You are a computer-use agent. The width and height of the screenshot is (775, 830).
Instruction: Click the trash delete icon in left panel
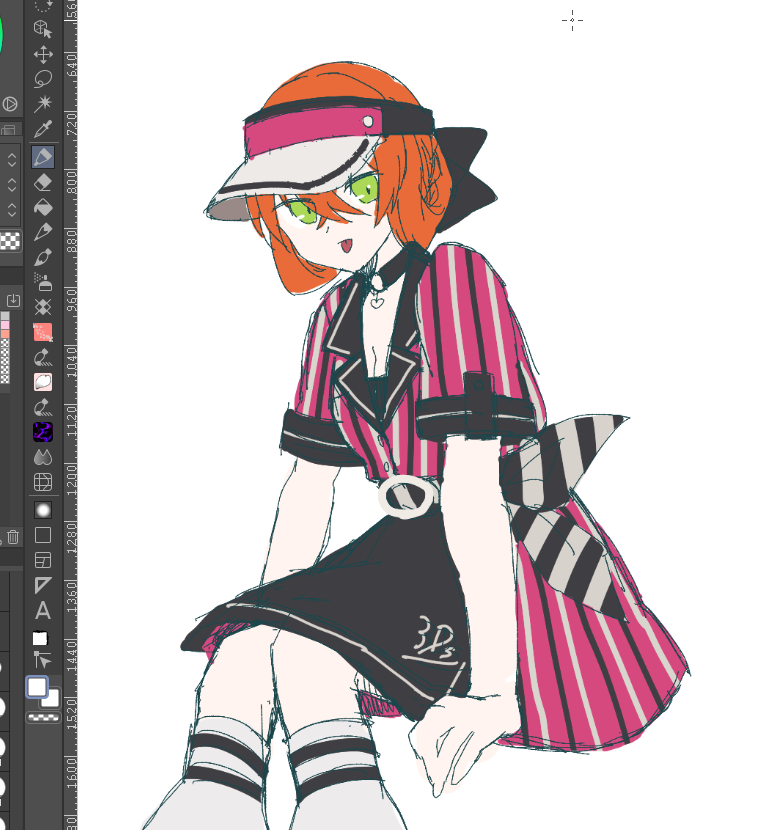coord(13,537)
